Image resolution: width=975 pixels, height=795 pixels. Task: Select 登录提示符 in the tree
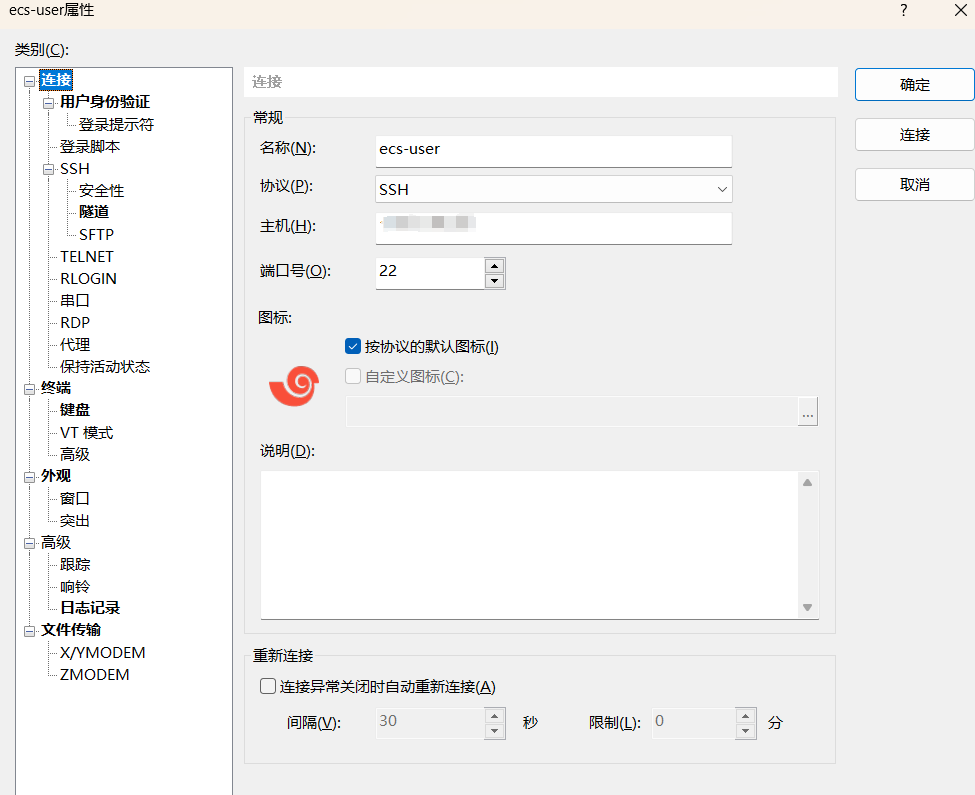pyautogui.click(x=116, y=124)
